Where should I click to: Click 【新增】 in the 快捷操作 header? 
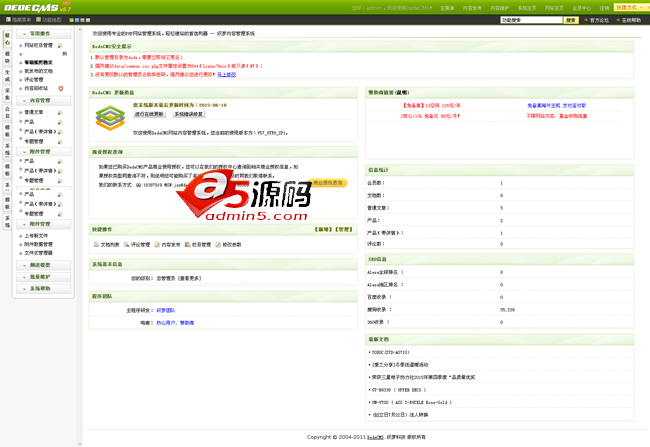324,229
